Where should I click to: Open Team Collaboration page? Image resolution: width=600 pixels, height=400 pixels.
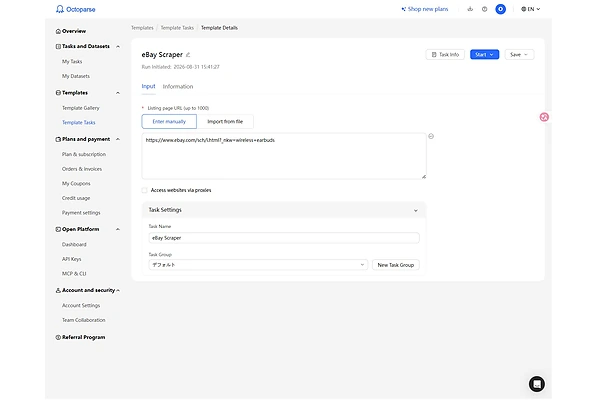[x=84, y=320]
